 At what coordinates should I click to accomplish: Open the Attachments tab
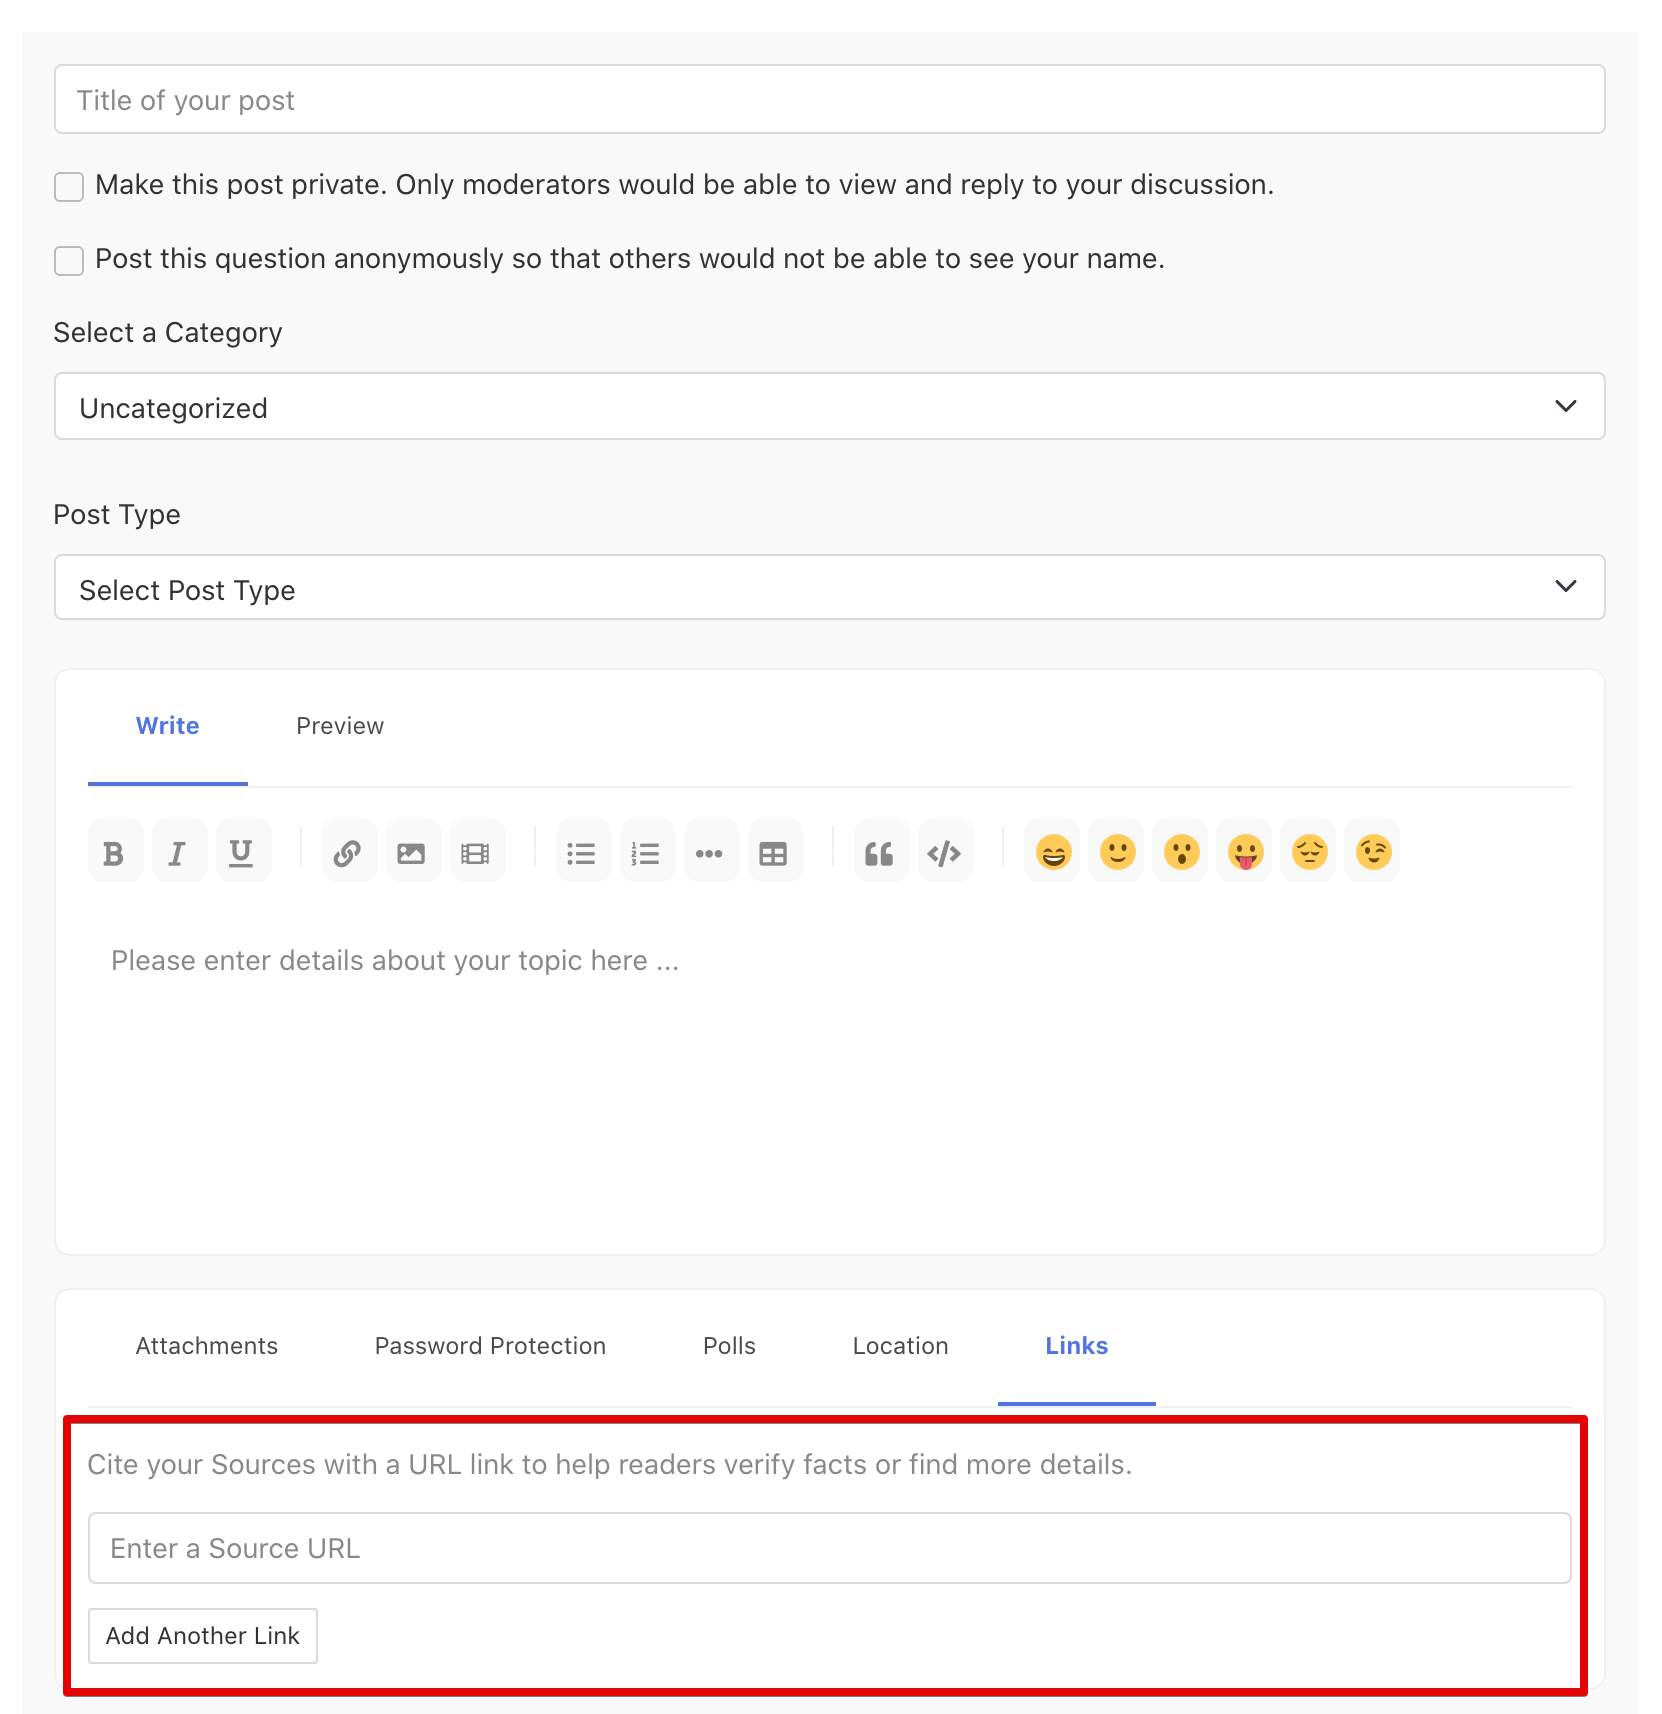[207, 1346]
